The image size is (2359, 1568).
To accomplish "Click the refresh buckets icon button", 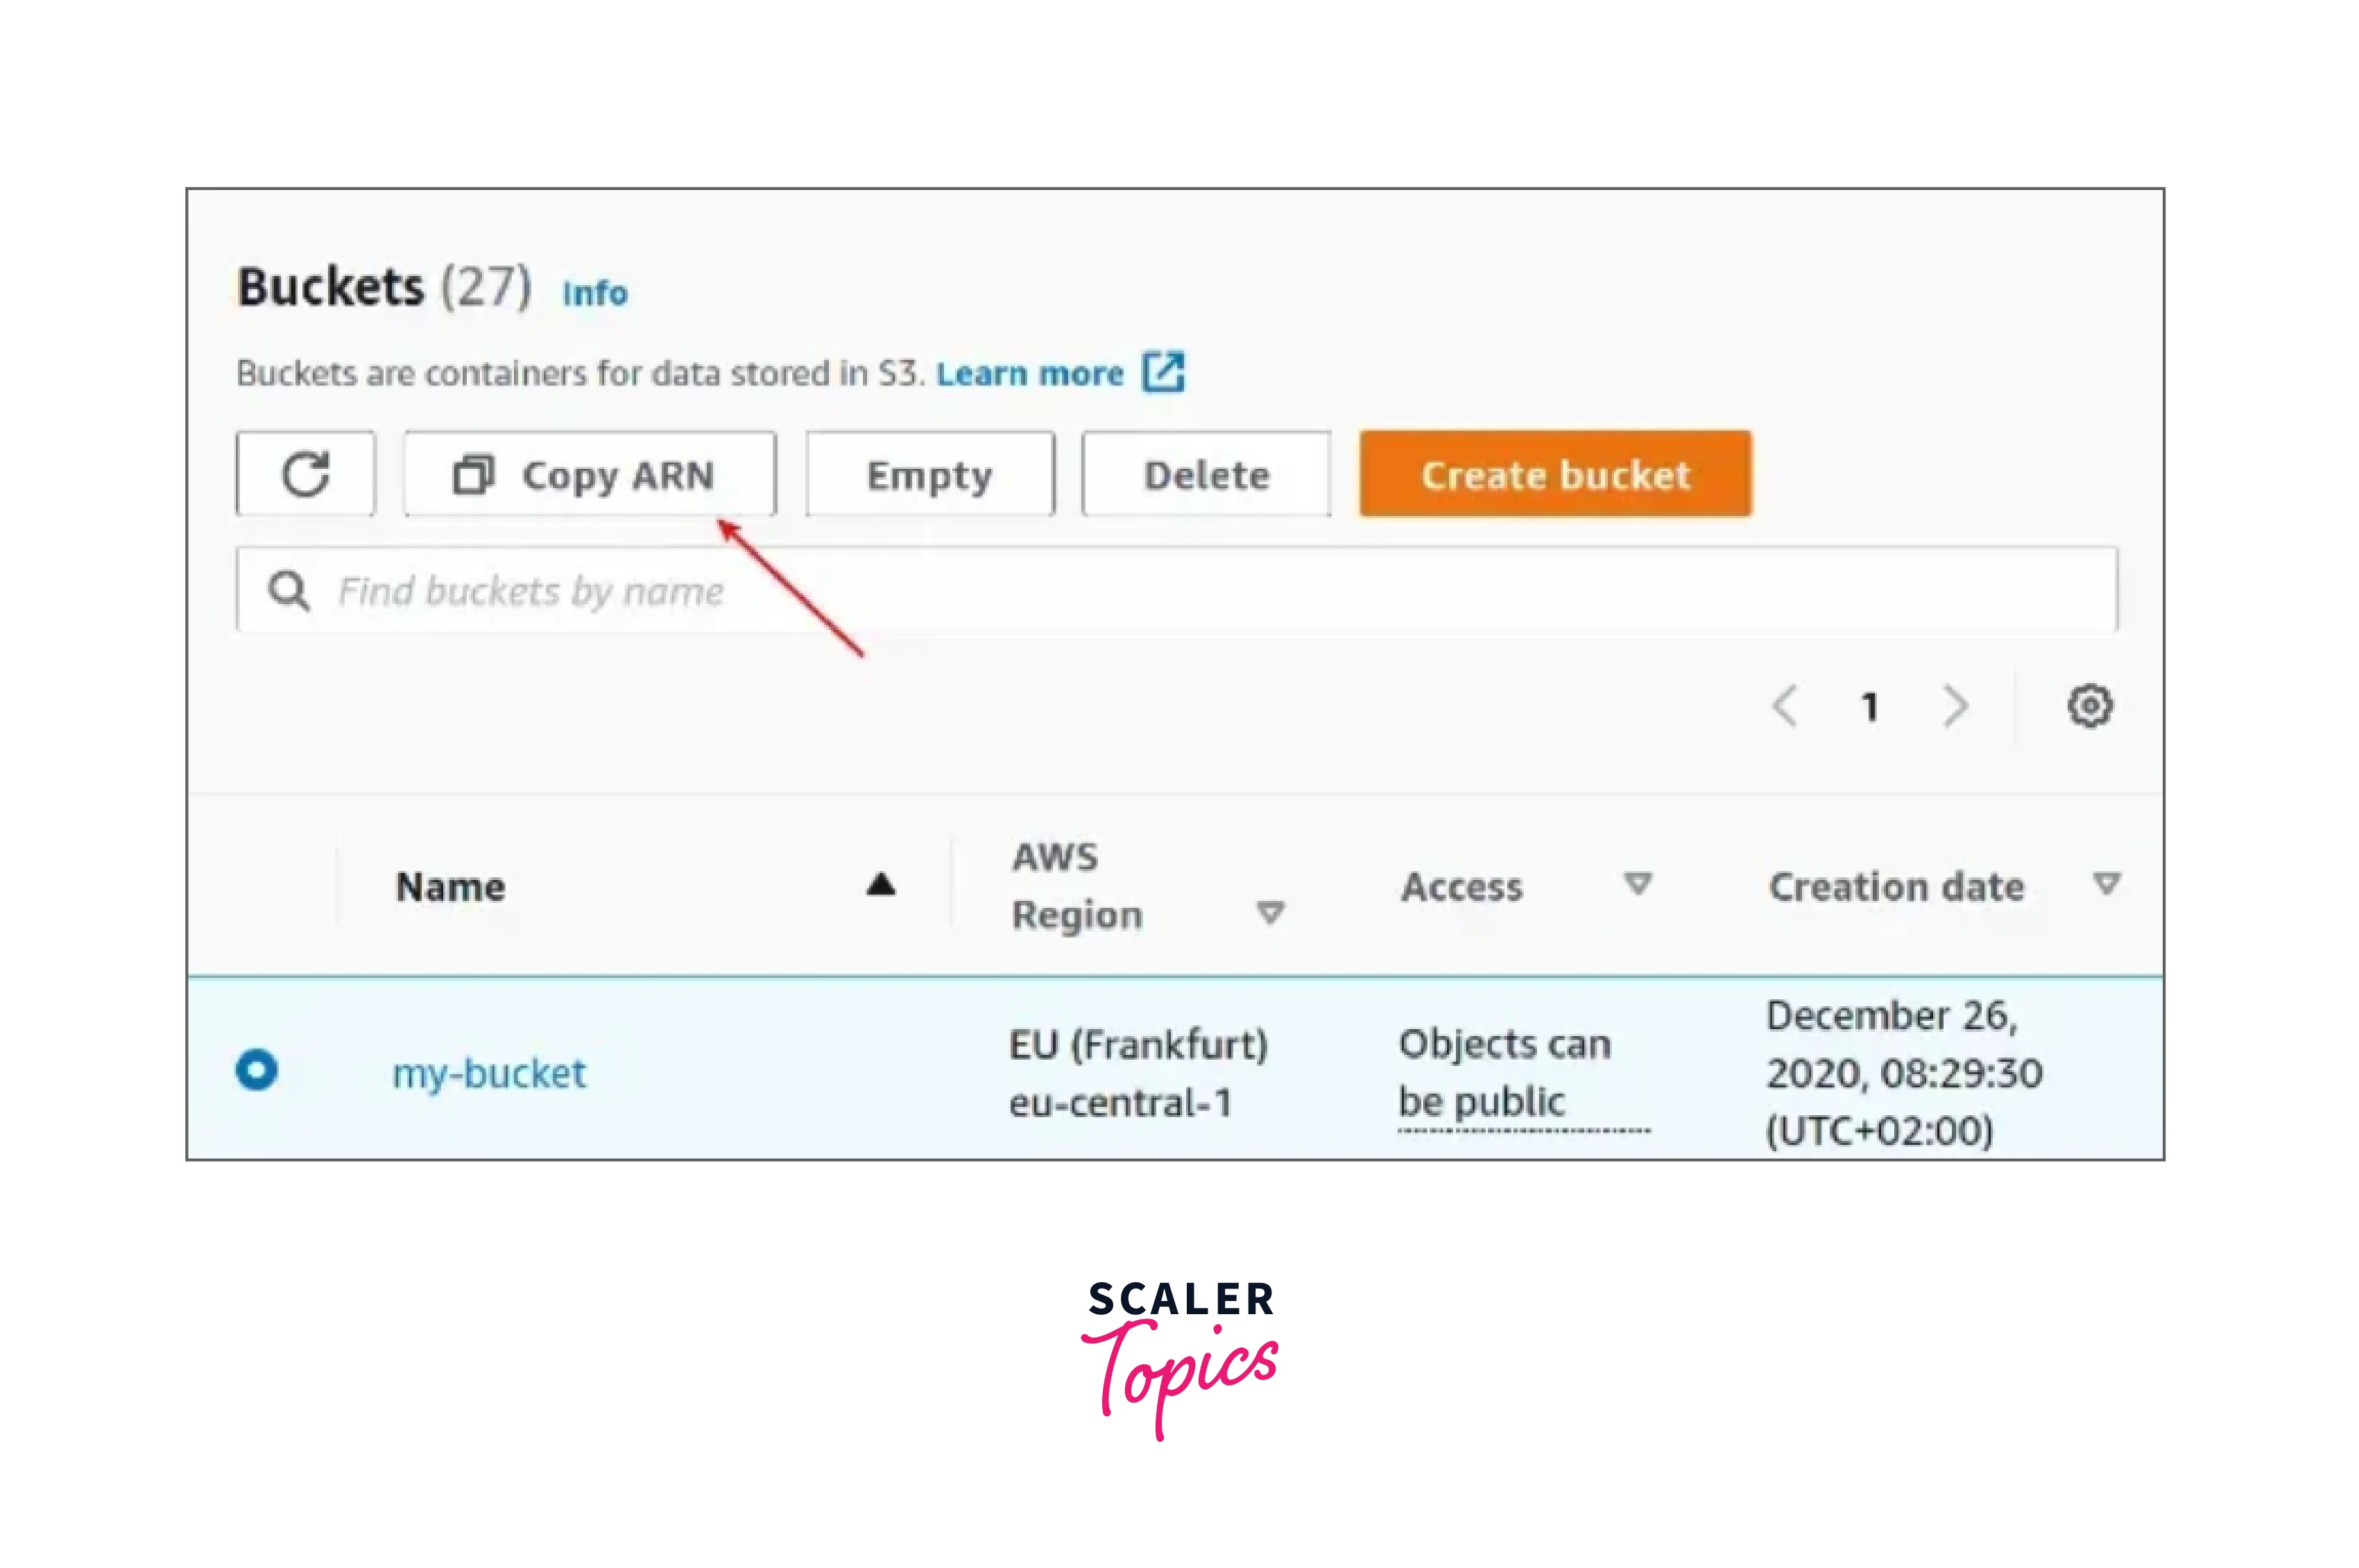I will pyautogui.click(x=305, y=474).
